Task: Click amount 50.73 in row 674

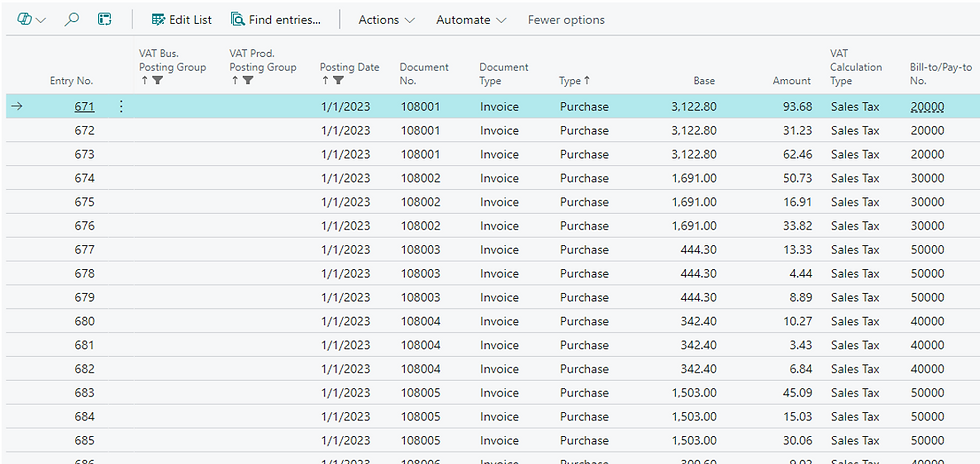Action: tap(798, 178)
